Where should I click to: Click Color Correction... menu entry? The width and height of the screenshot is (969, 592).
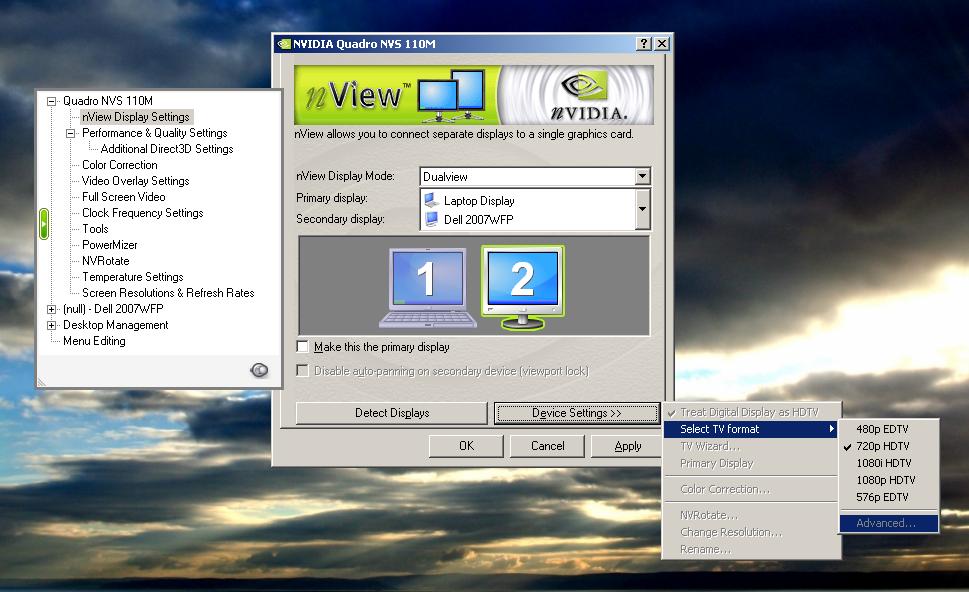pos(750,489)
